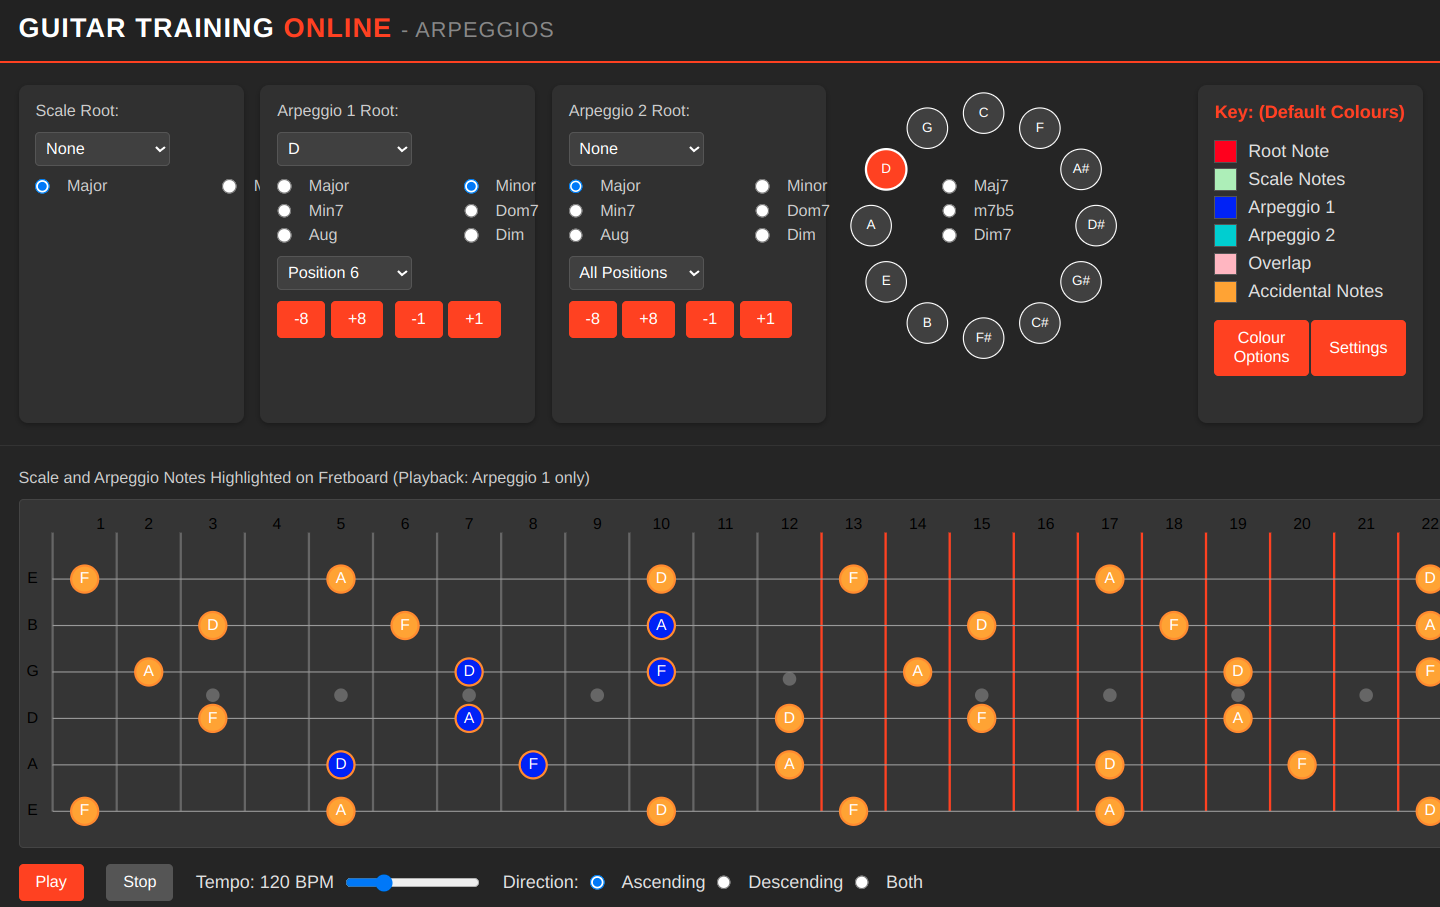Viewport: 1440px width, 907px height.
Task: Select the G# note circle button
Action: (x=1081, y=282)
